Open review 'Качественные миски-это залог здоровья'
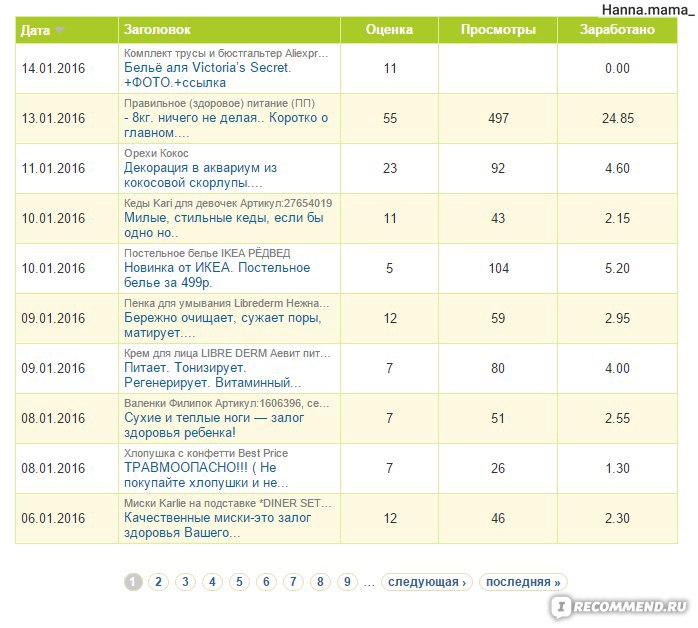Screen dimensions: 698x628 tap(217, 525)
